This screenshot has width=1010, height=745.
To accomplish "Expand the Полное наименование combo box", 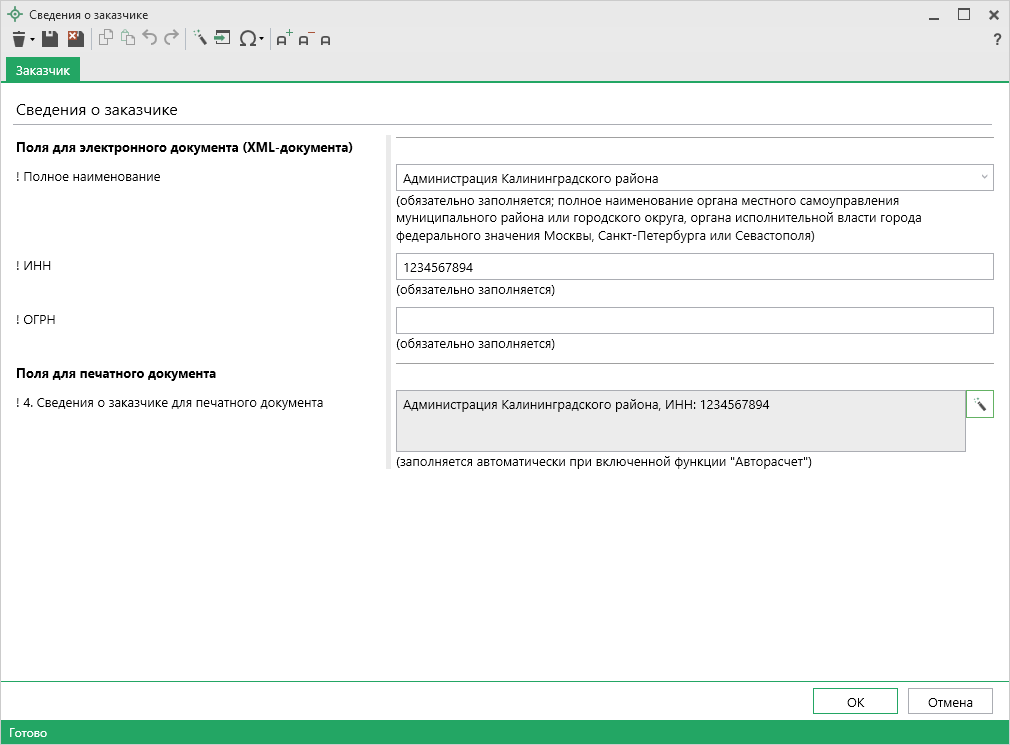I will (984, 178).
